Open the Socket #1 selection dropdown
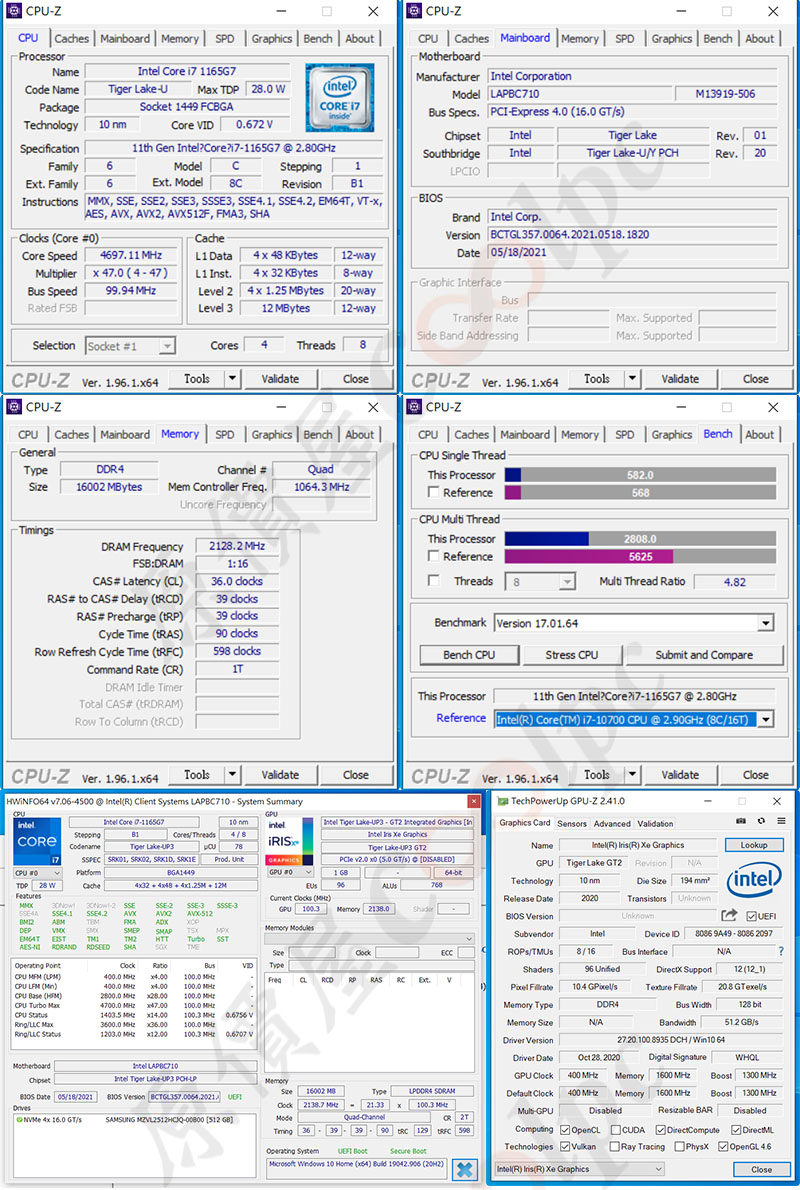This screenshot has height=1190, width=800. 166,346
